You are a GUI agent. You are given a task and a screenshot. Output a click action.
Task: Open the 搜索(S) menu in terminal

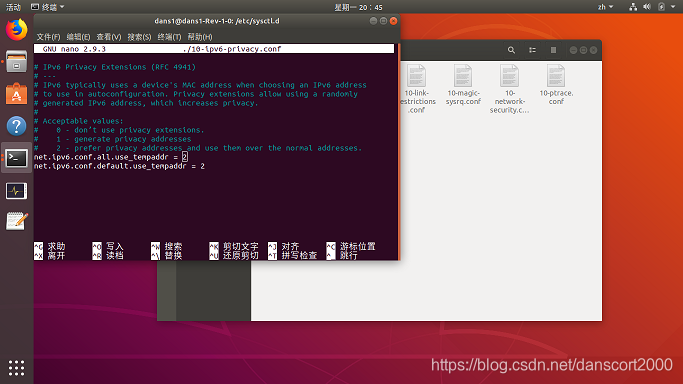coord(139,37)
